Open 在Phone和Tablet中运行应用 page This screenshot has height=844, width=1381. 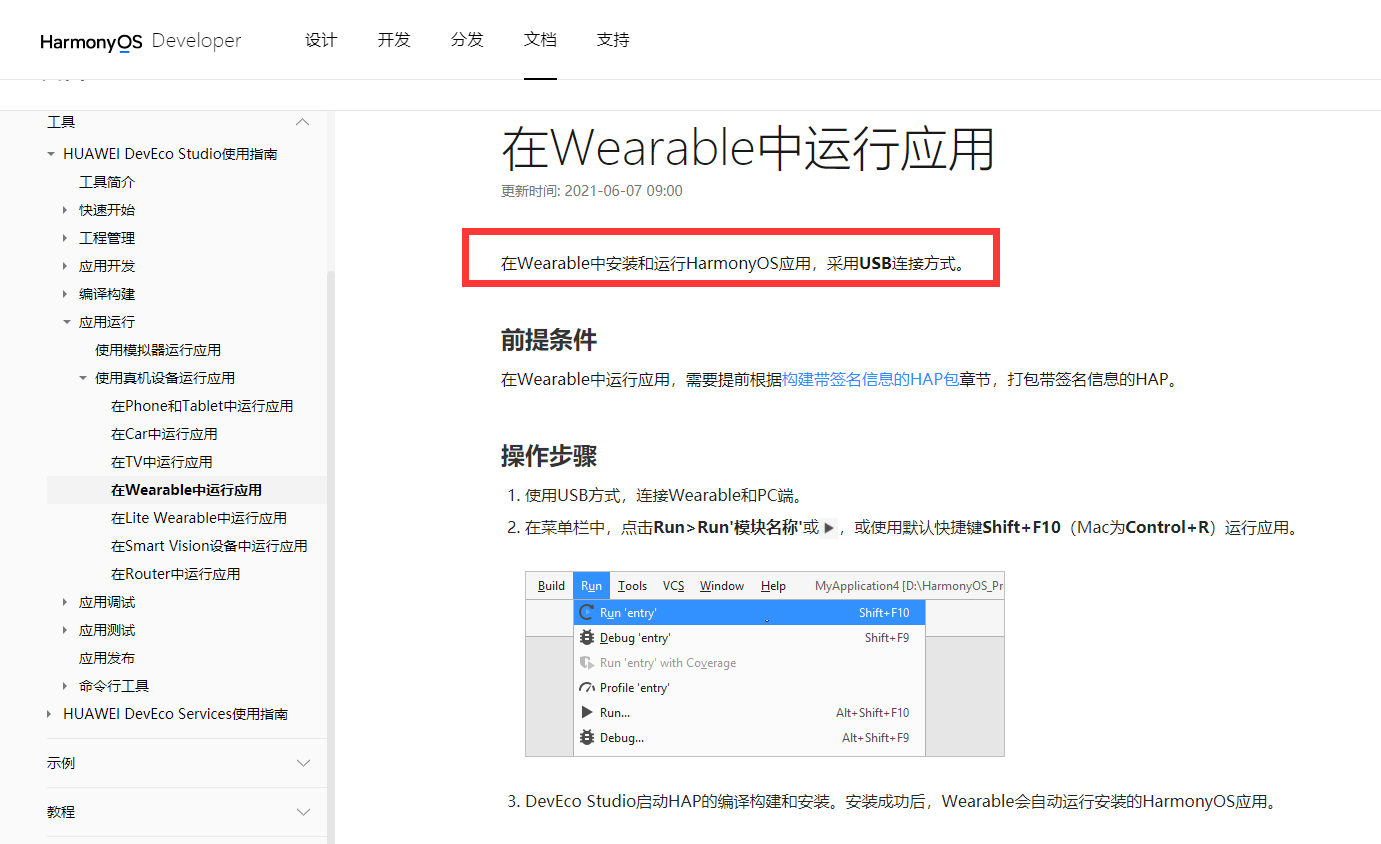coord(202,406)
